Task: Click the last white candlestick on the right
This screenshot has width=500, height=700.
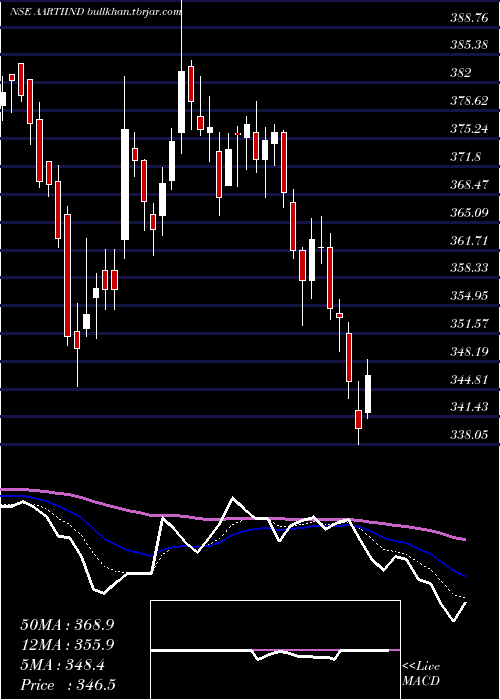Action: (x=368, y=394)
